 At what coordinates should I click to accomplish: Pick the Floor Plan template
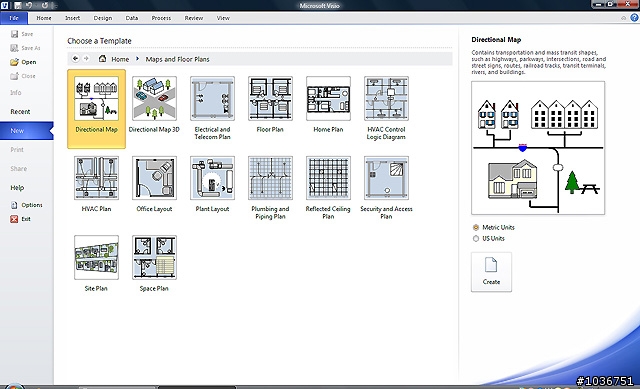270,104
